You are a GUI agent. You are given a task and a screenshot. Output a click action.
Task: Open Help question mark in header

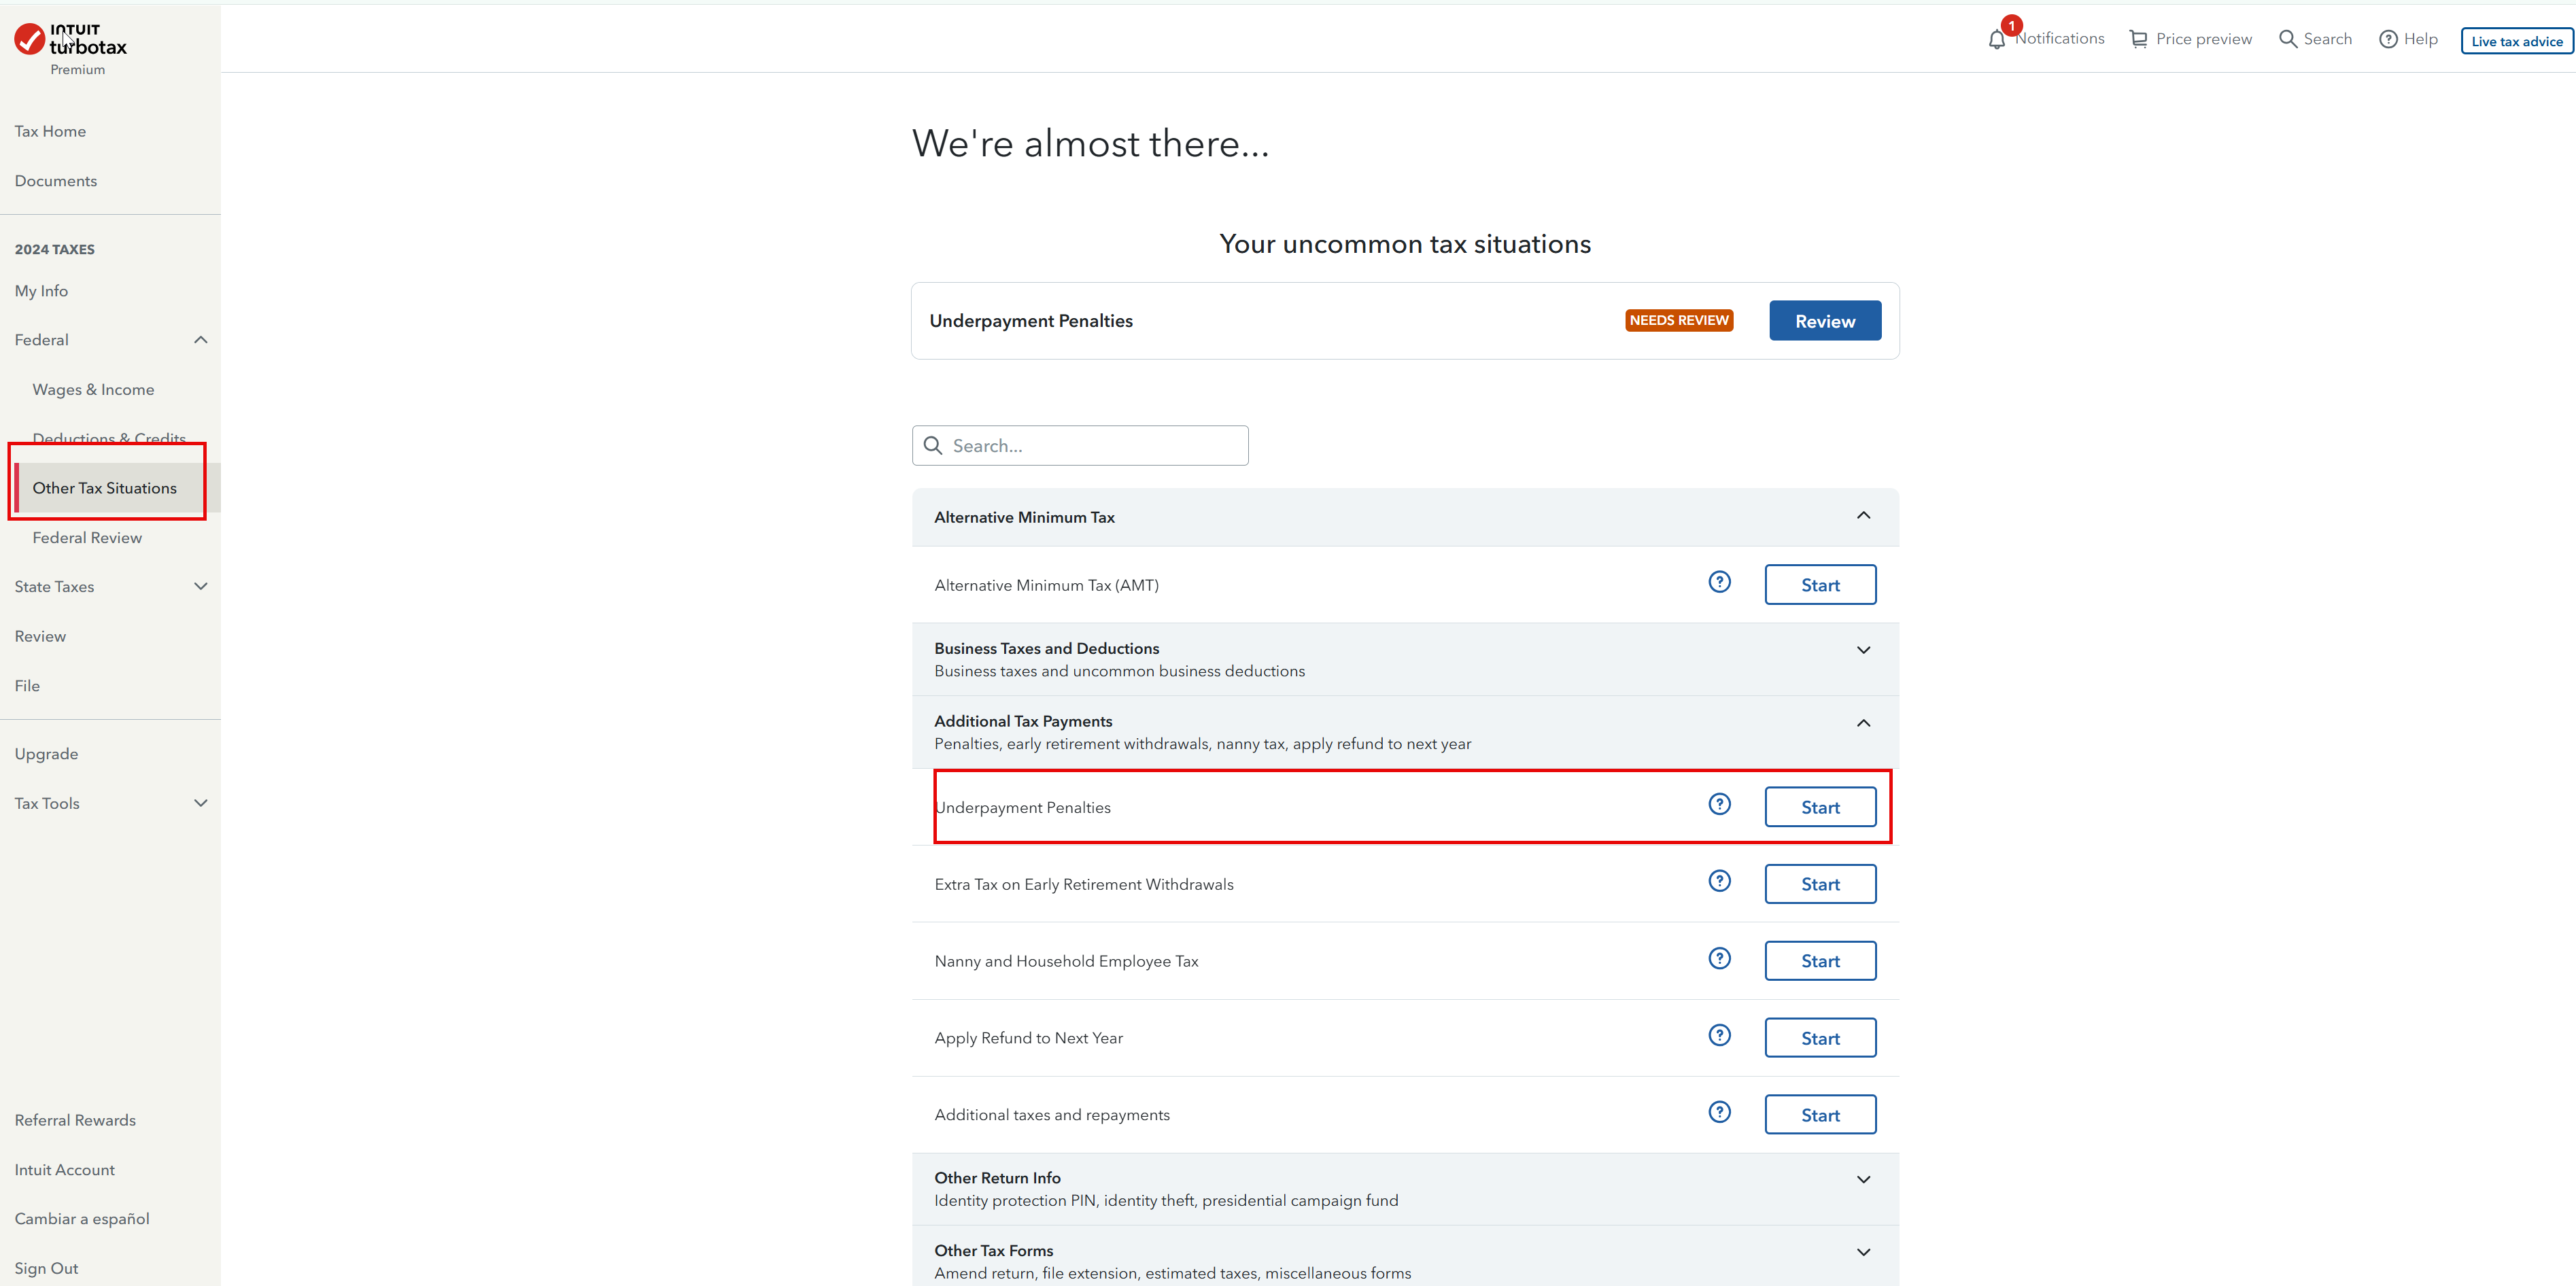[2388, 39]
